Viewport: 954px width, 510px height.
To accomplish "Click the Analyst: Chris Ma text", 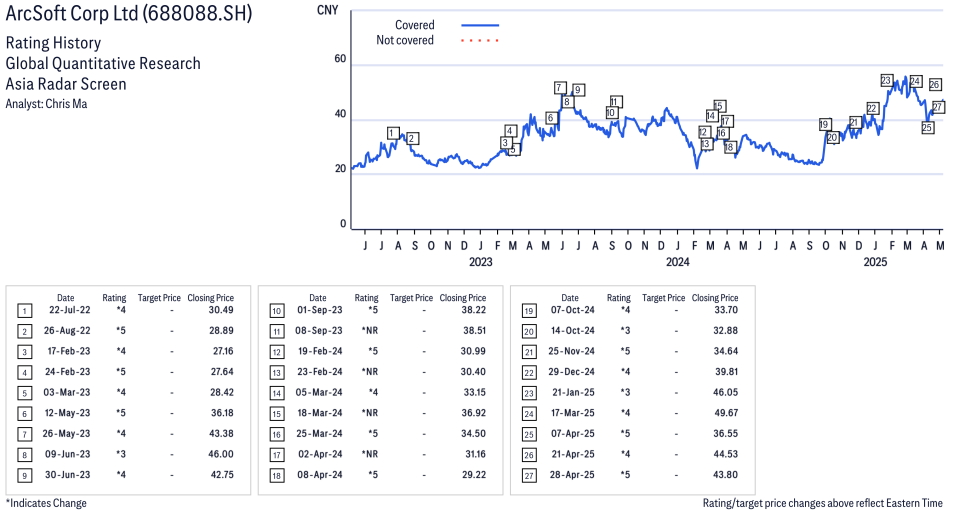I will (46, 104).
